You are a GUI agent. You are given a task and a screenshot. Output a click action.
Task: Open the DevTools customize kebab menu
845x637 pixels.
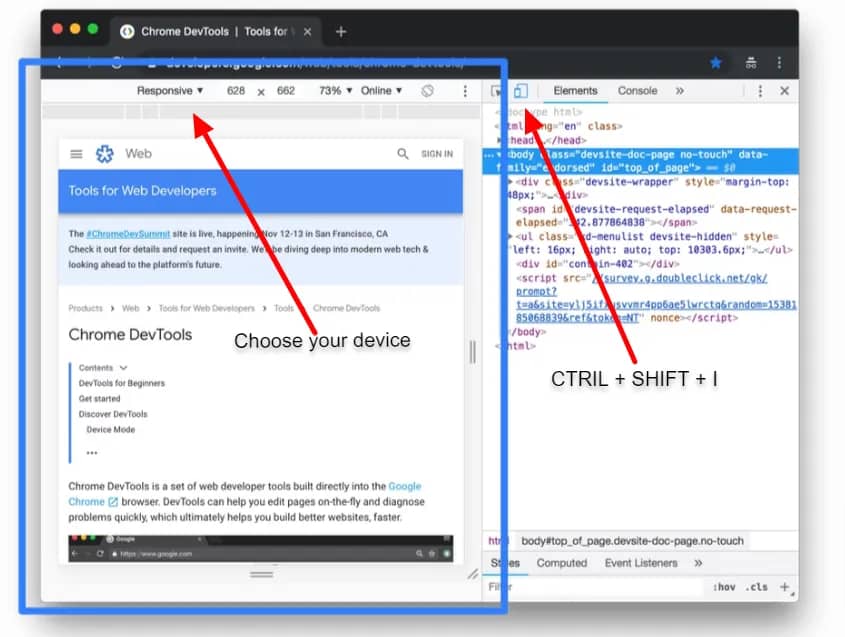tap(760, 91)
